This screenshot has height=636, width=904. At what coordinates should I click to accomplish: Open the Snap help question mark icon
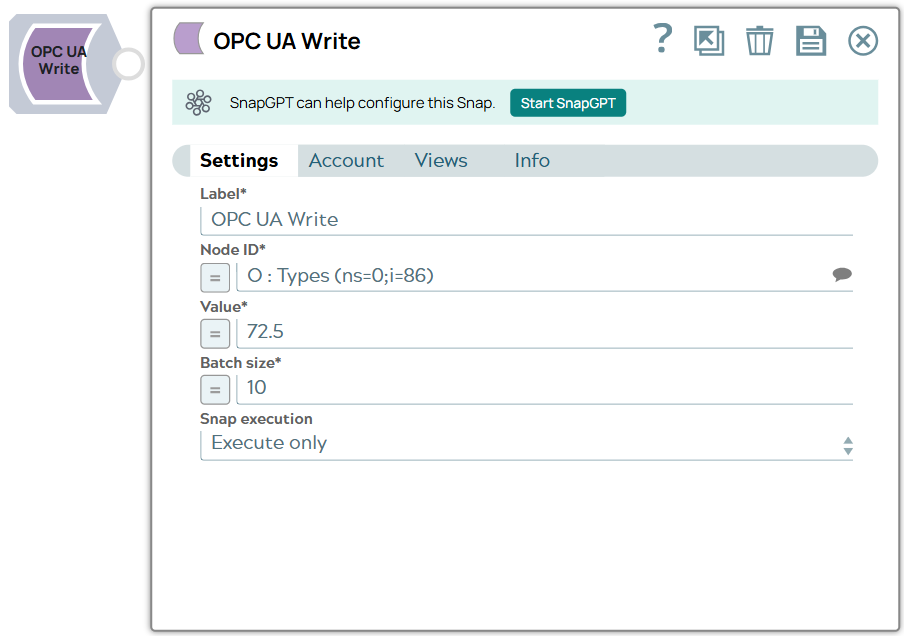662,40
